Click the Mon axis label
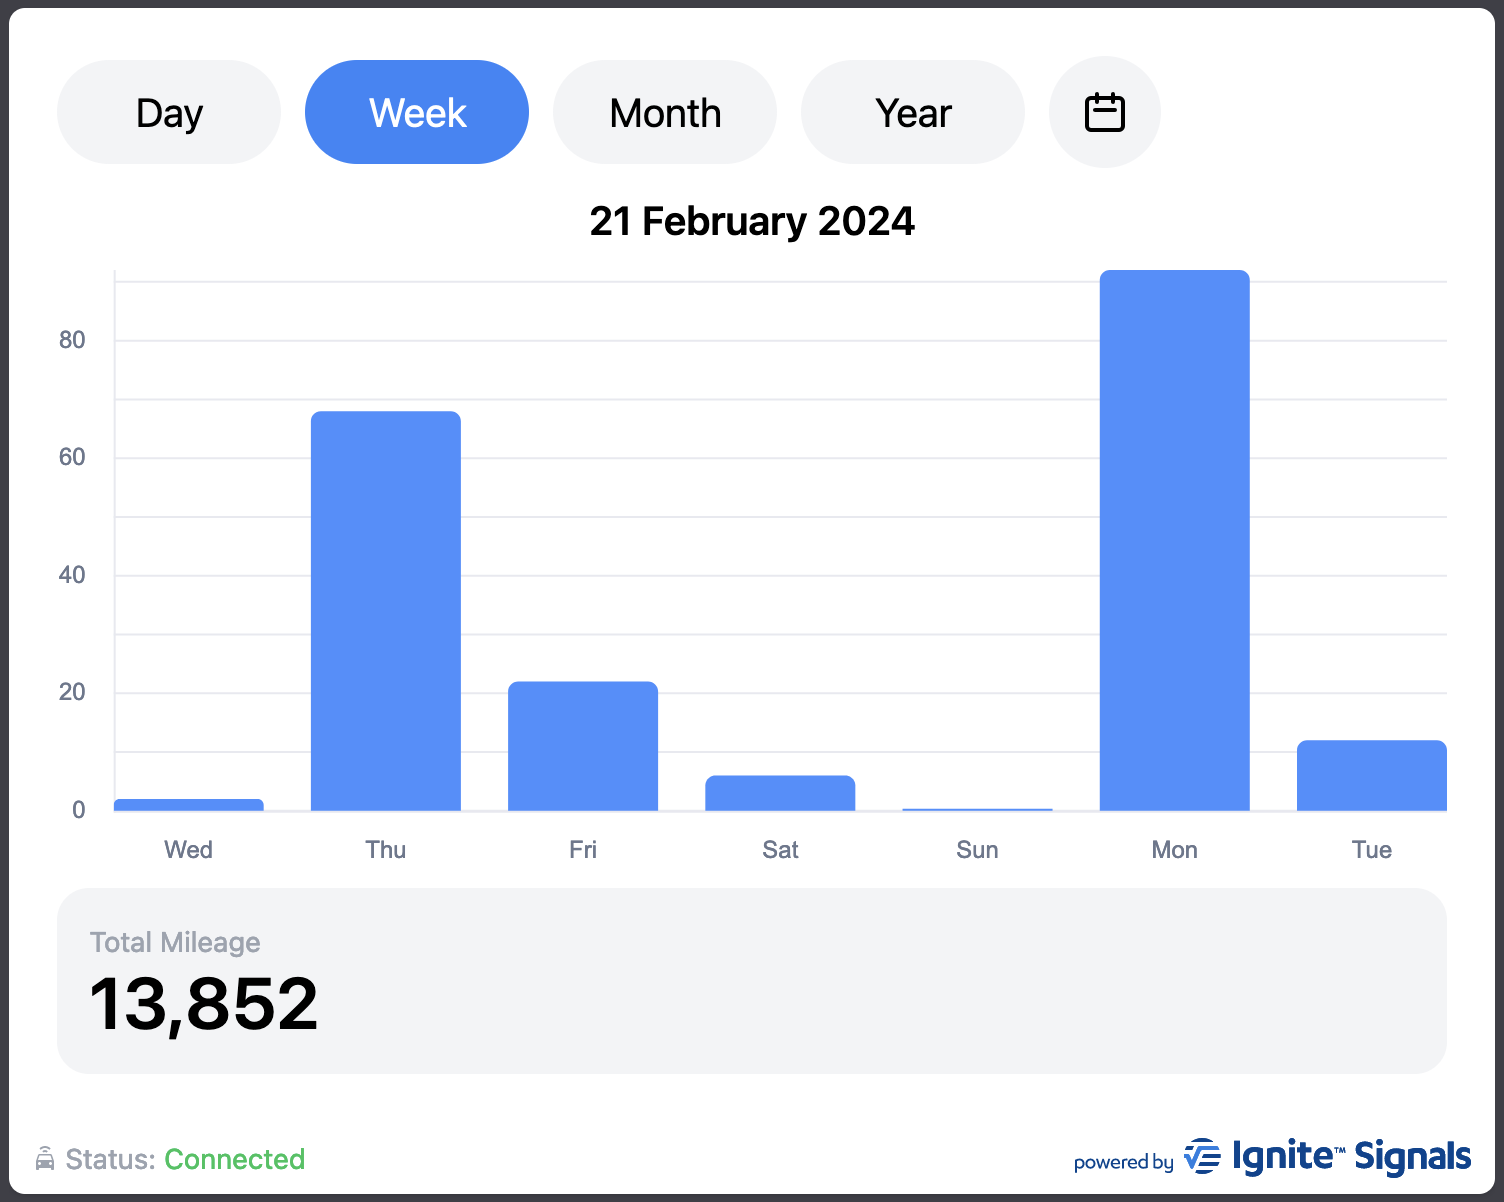The image size is (1504, 1202). tap(1174, 850)
